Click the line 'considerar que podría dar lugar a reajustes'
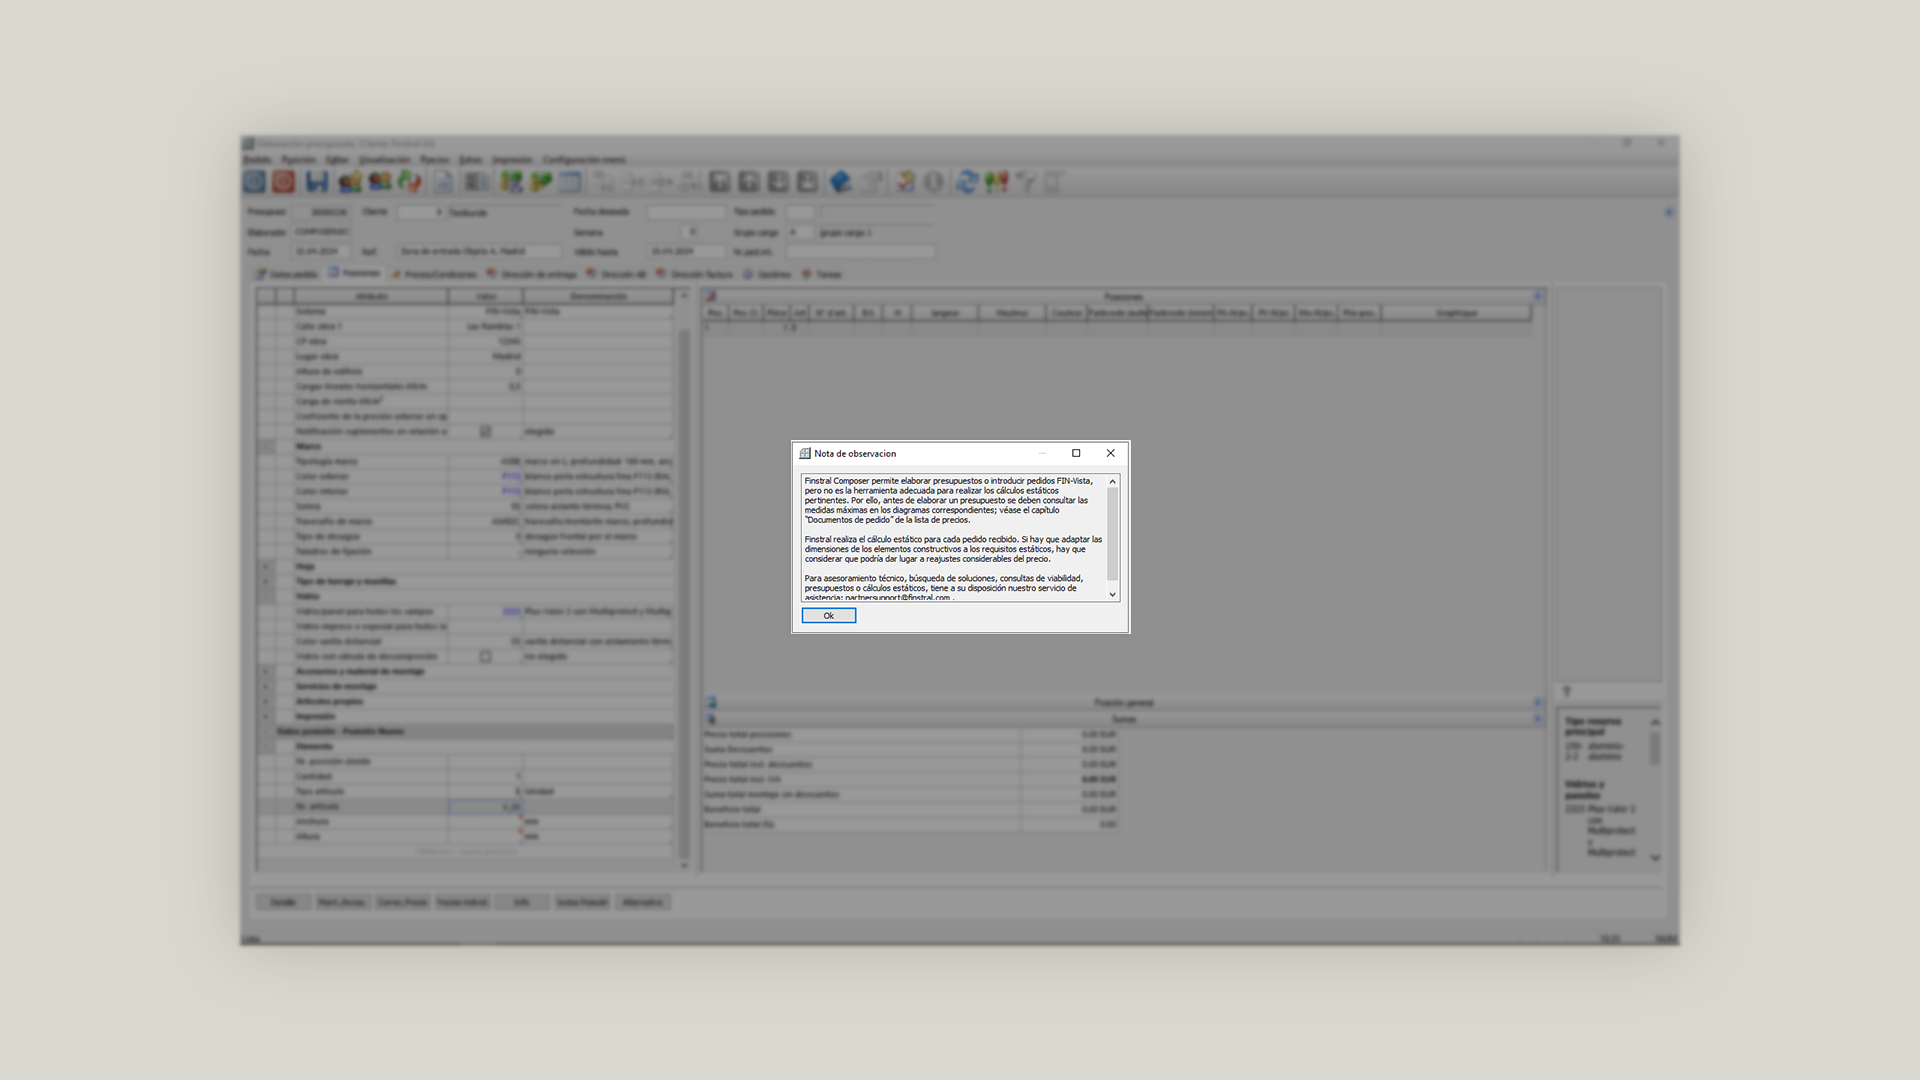 [927, 559]
